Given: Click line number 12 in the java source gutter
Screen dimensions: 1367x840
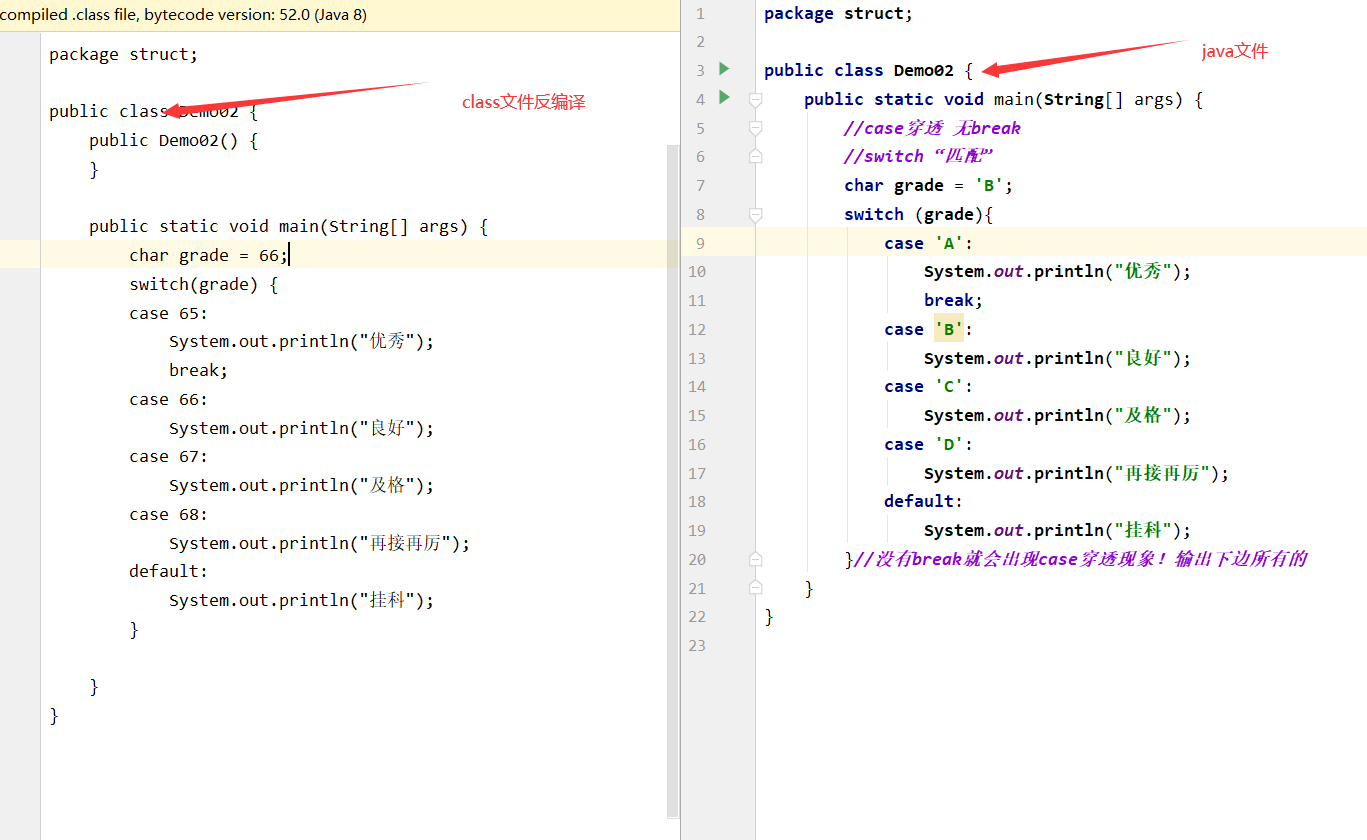Looking at the screenshot, I should (697, 329).
